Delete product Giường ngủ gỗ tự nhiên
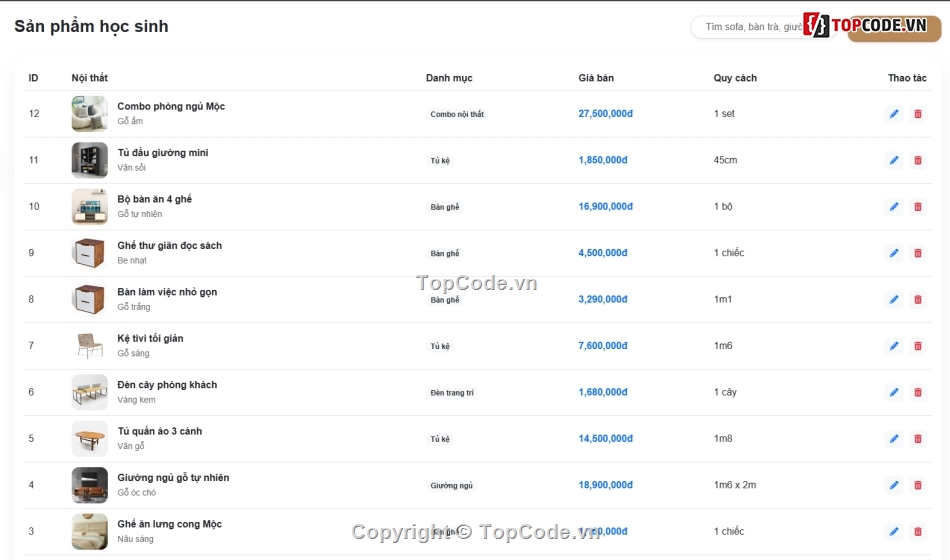This screenshot has height=560, width=950. point(918,485)
